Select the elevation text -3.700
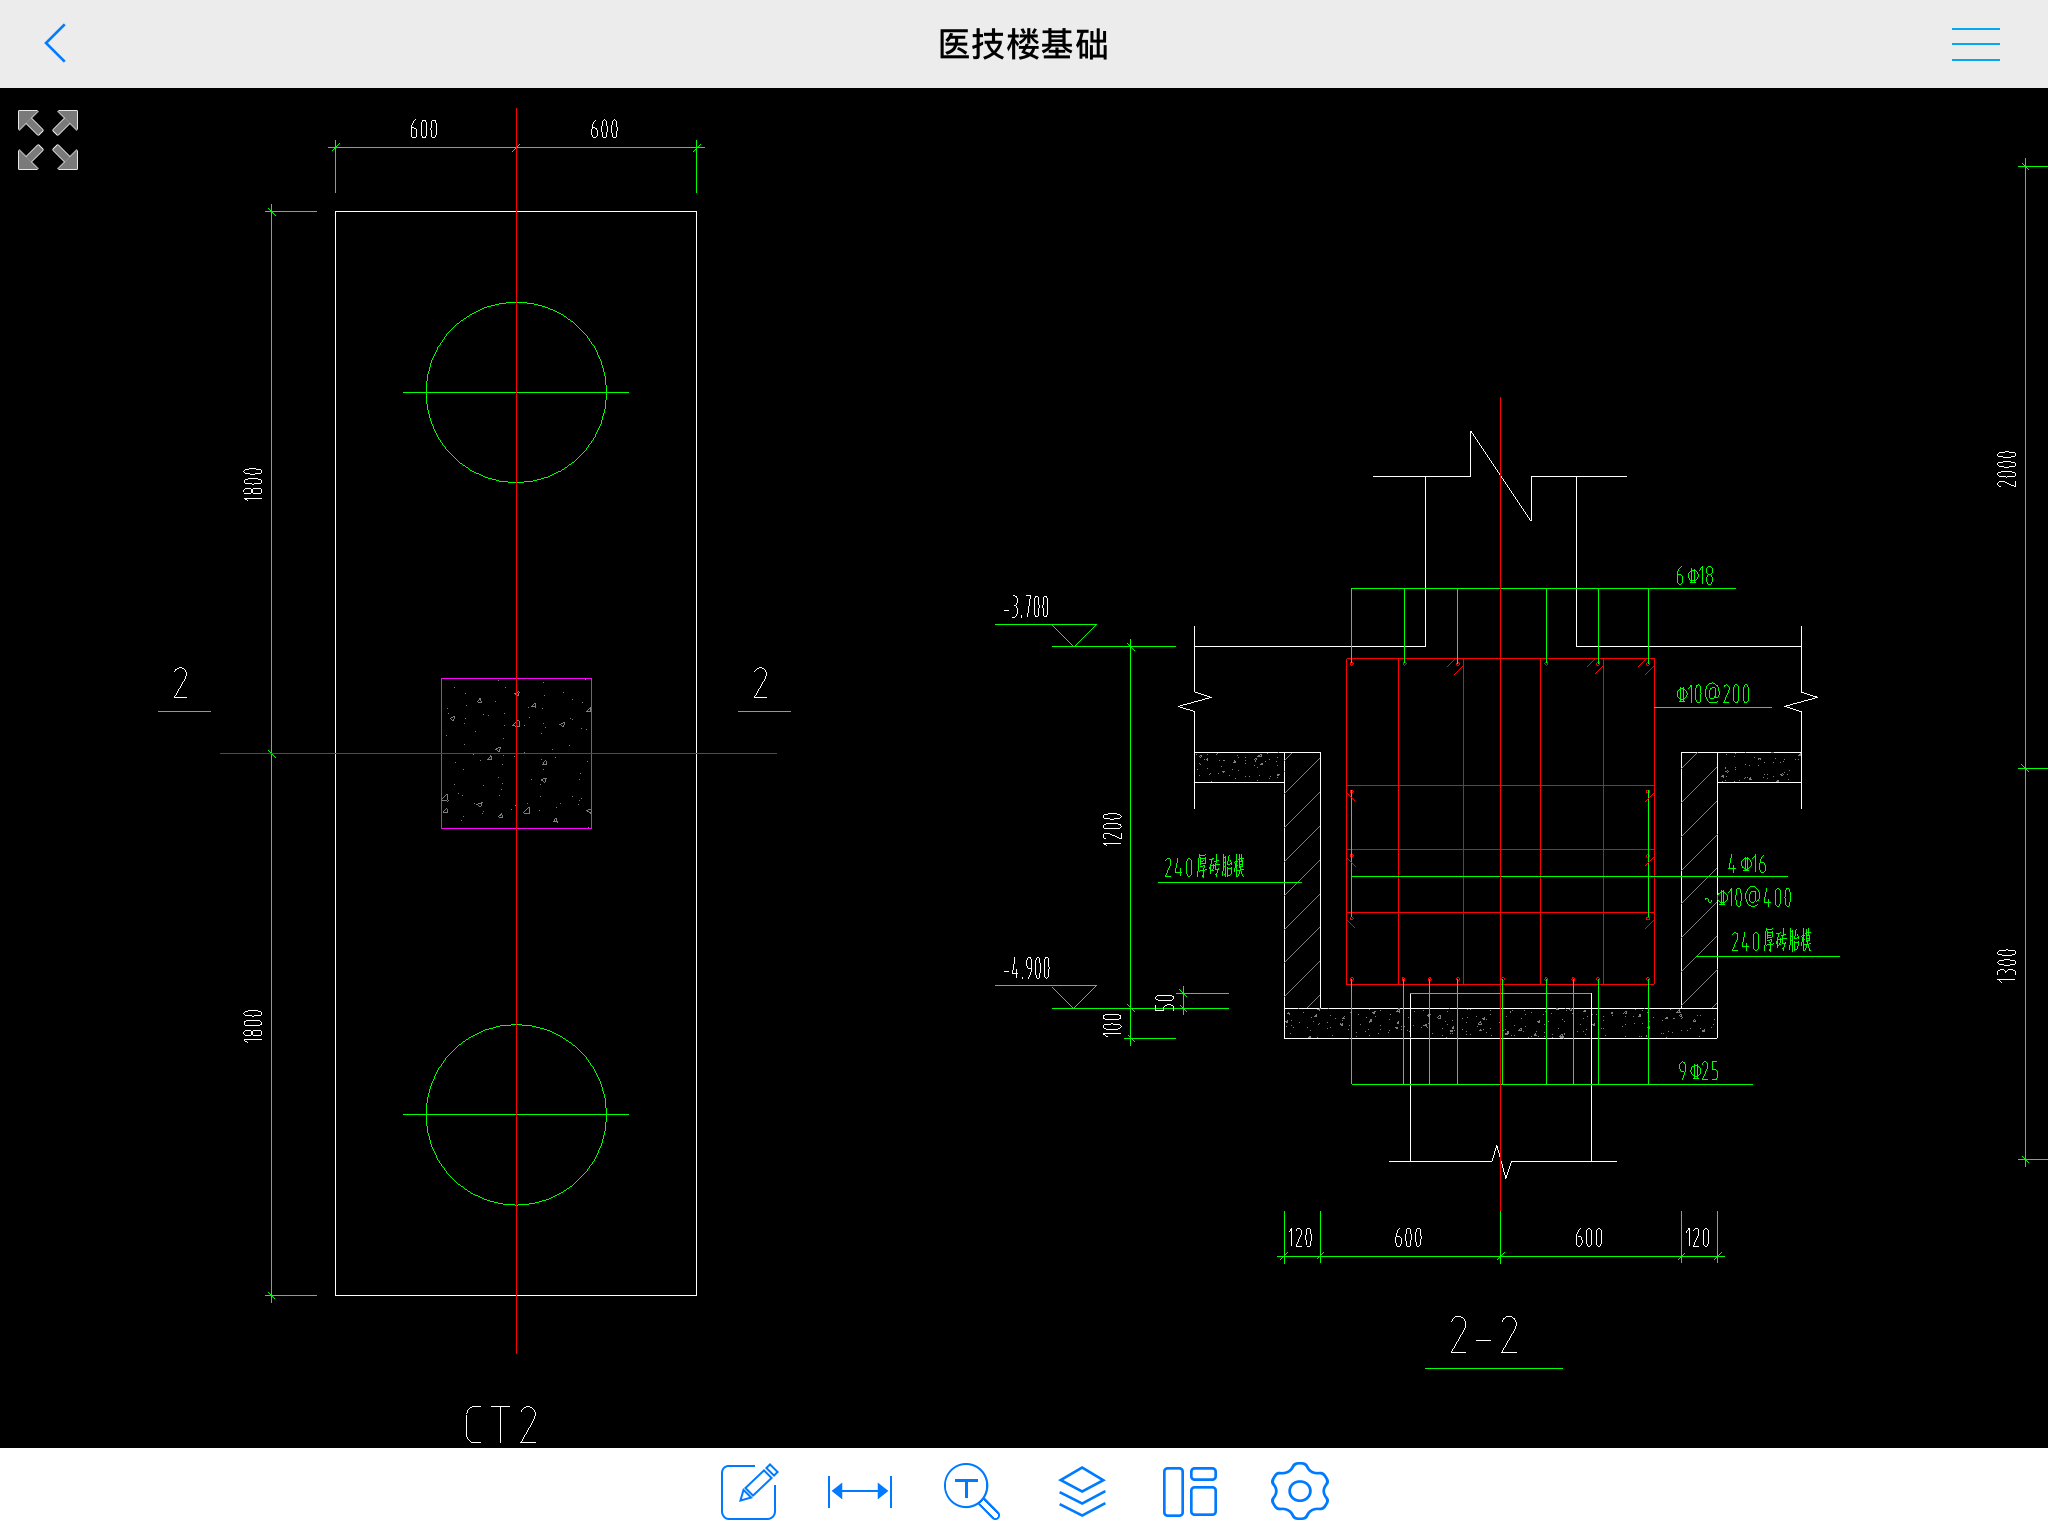2048x1536 pixels. 1027,607
